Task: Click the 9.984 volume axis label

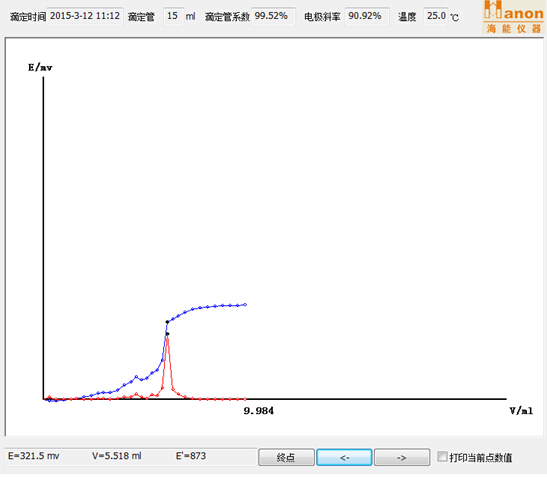Action: click(258, 411)
